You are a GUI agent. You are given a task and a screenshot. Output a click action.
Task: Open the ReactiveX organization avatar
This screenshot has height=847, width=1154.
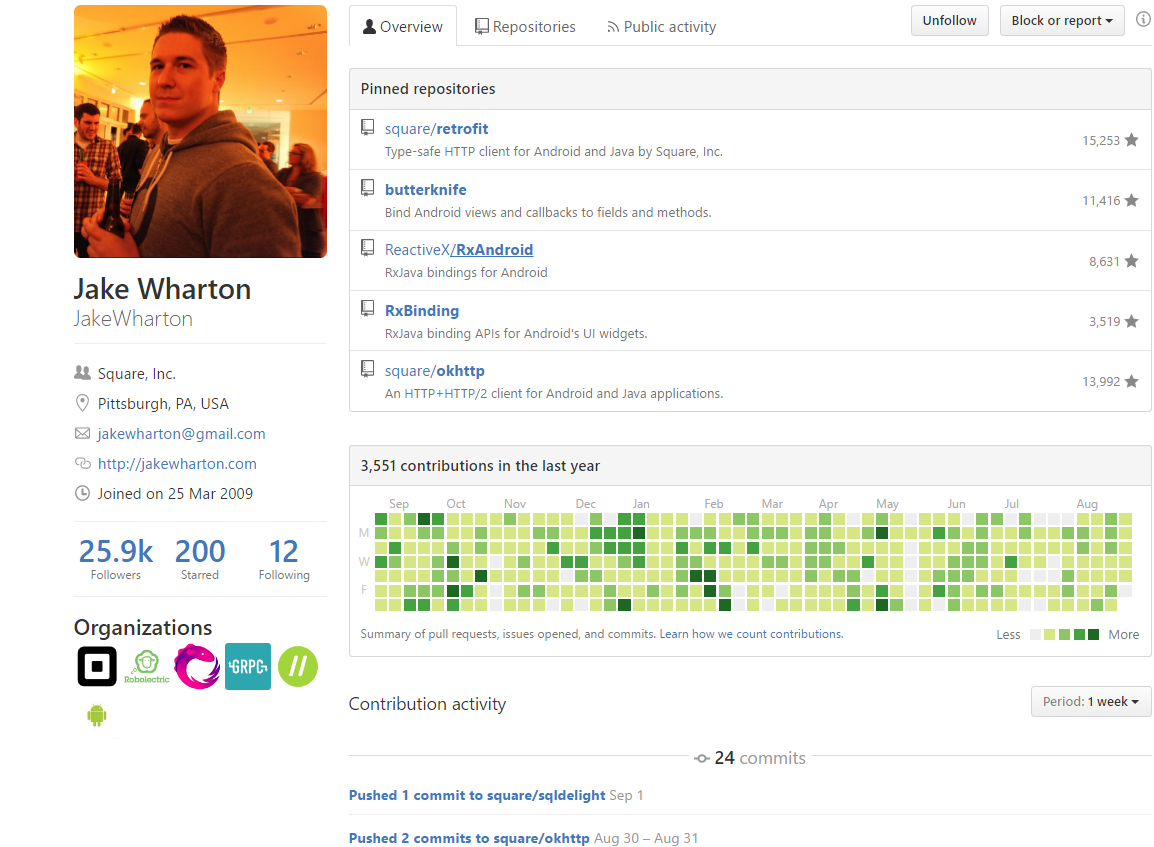coord(197,666)
